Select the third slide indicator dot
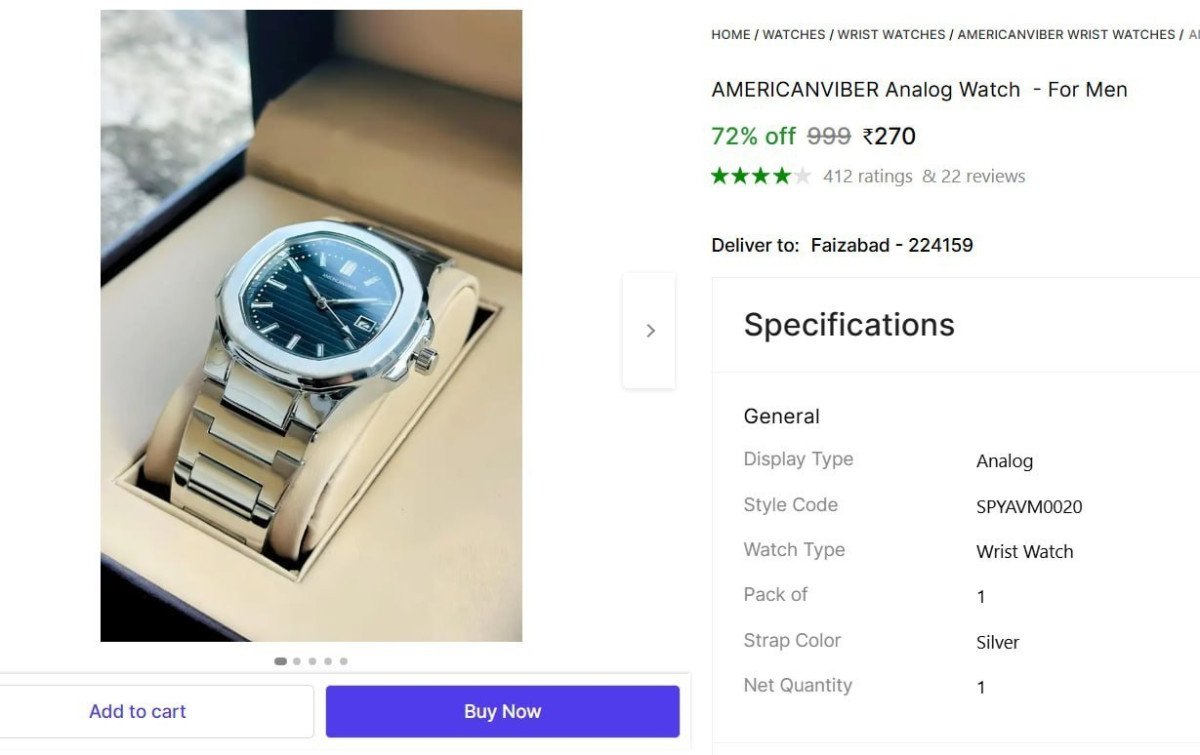This screenshot has height=755, width=1200. click(x=312, y=661)
